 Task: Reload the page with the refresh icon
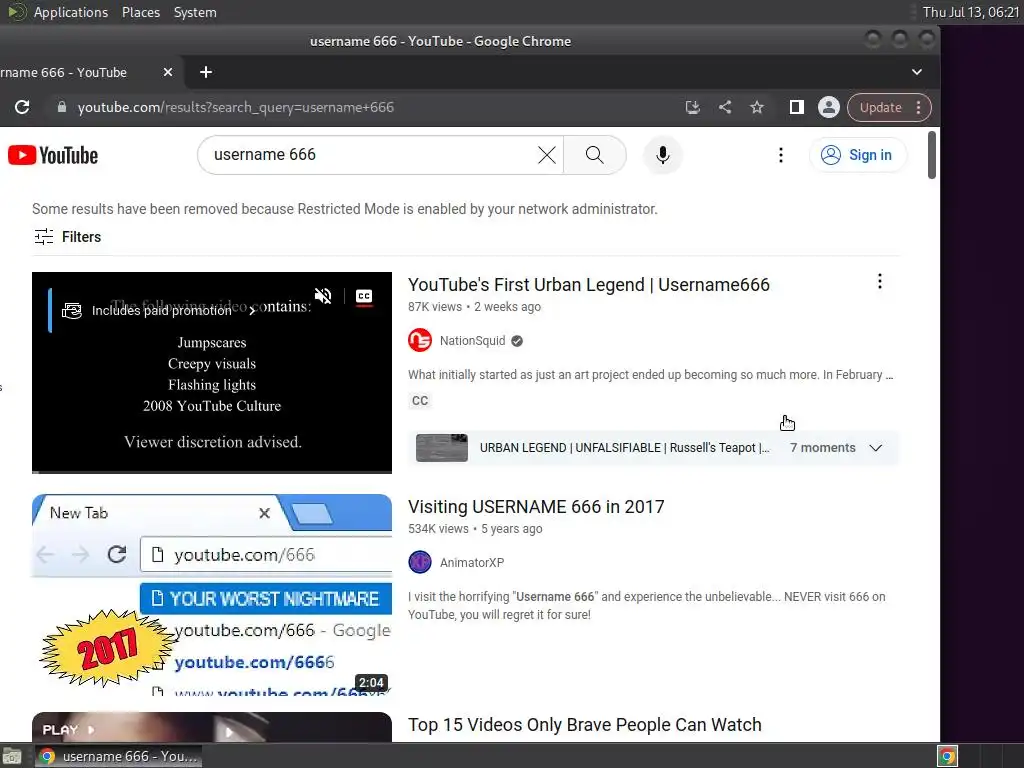(x=22, y=107)
